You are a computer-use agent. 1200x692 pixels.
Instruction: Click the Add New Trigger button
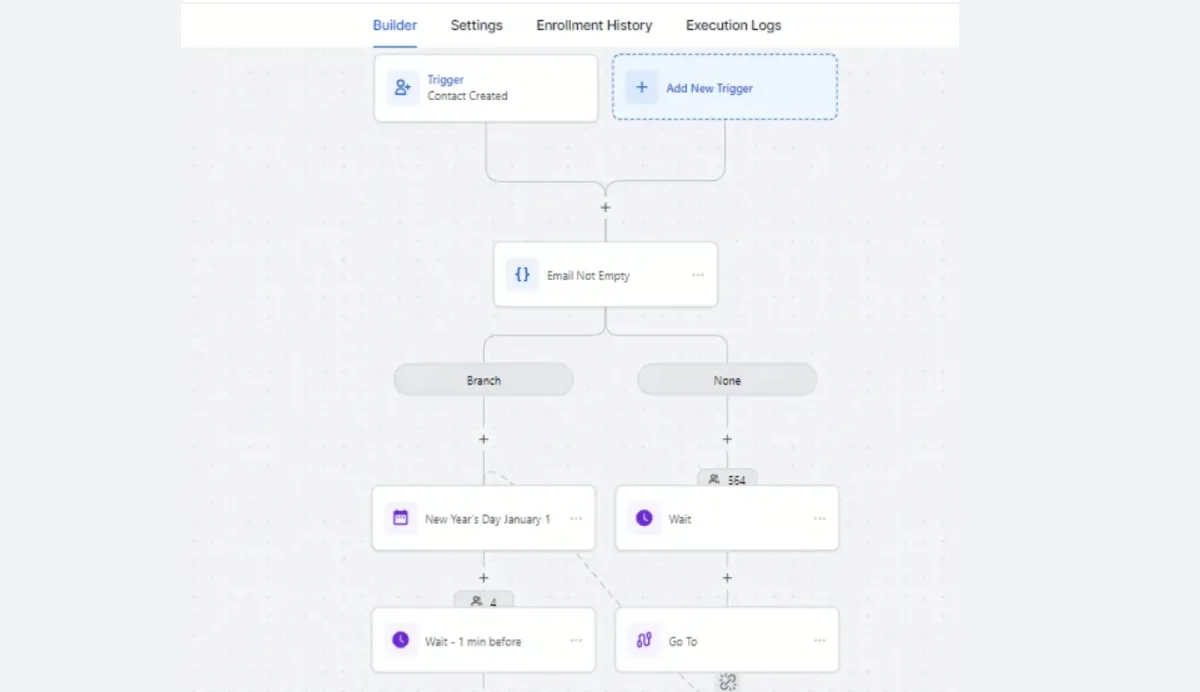pyautogui.click(x=724, y=88)
